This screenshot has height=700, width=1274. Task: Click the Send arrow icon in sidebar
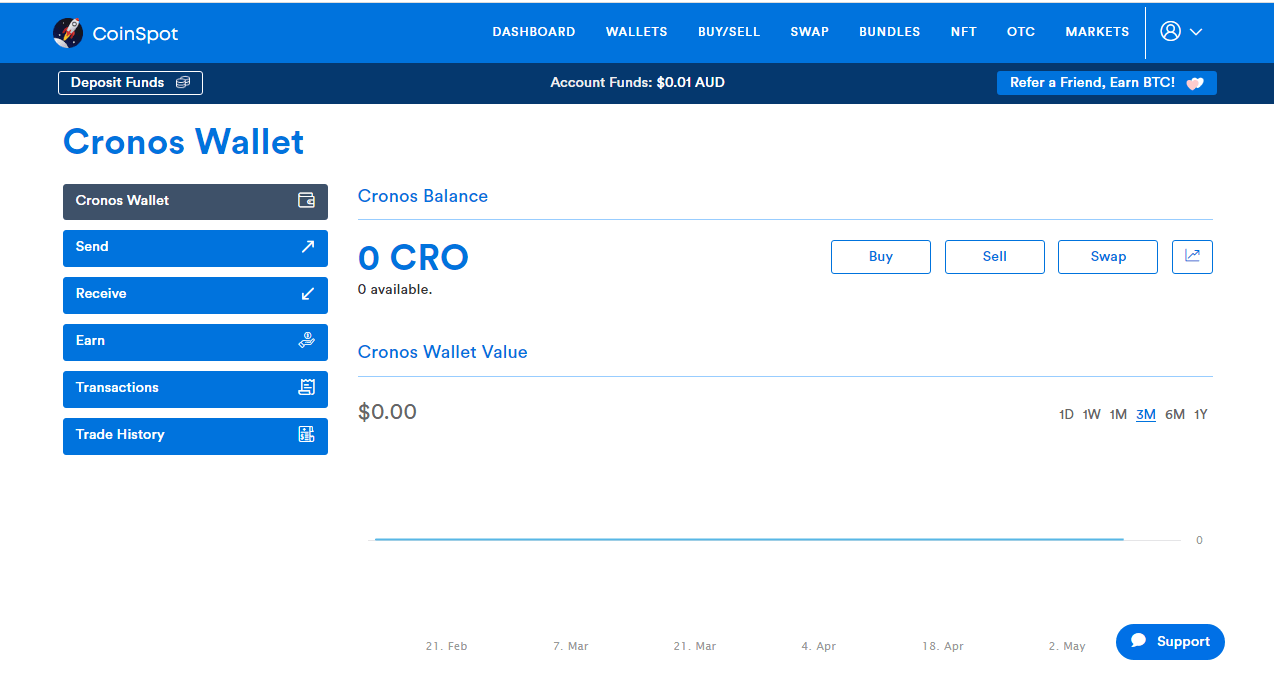[307, 247]
